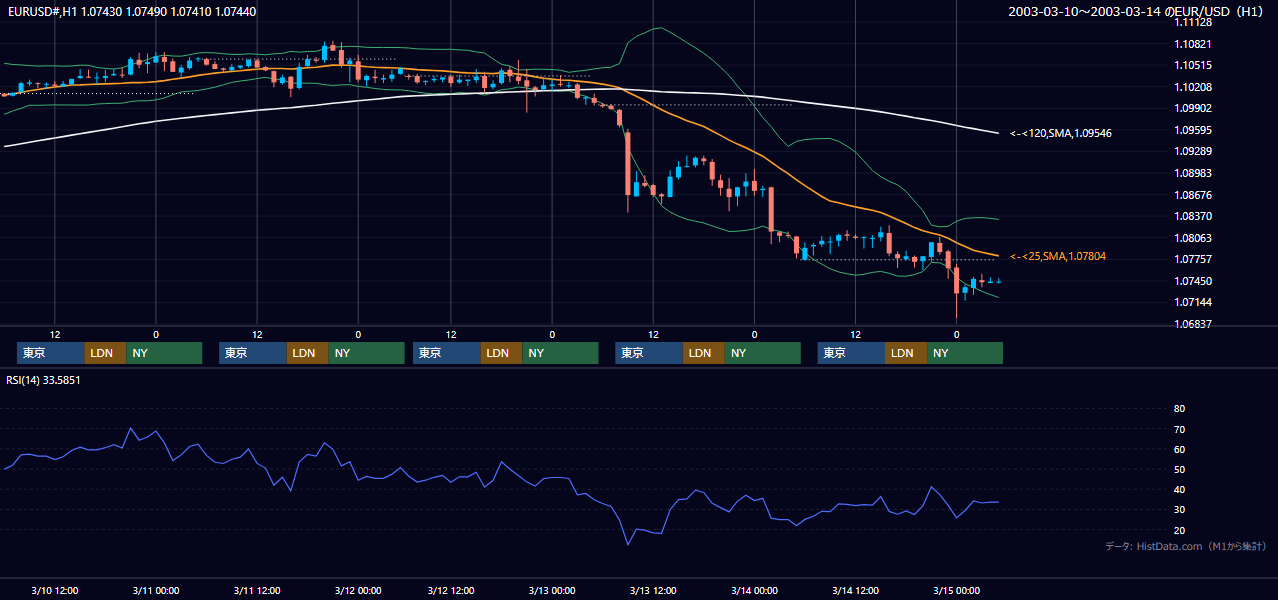Click the 3/13 12:00 time axis label

click(x=653, y=591)
